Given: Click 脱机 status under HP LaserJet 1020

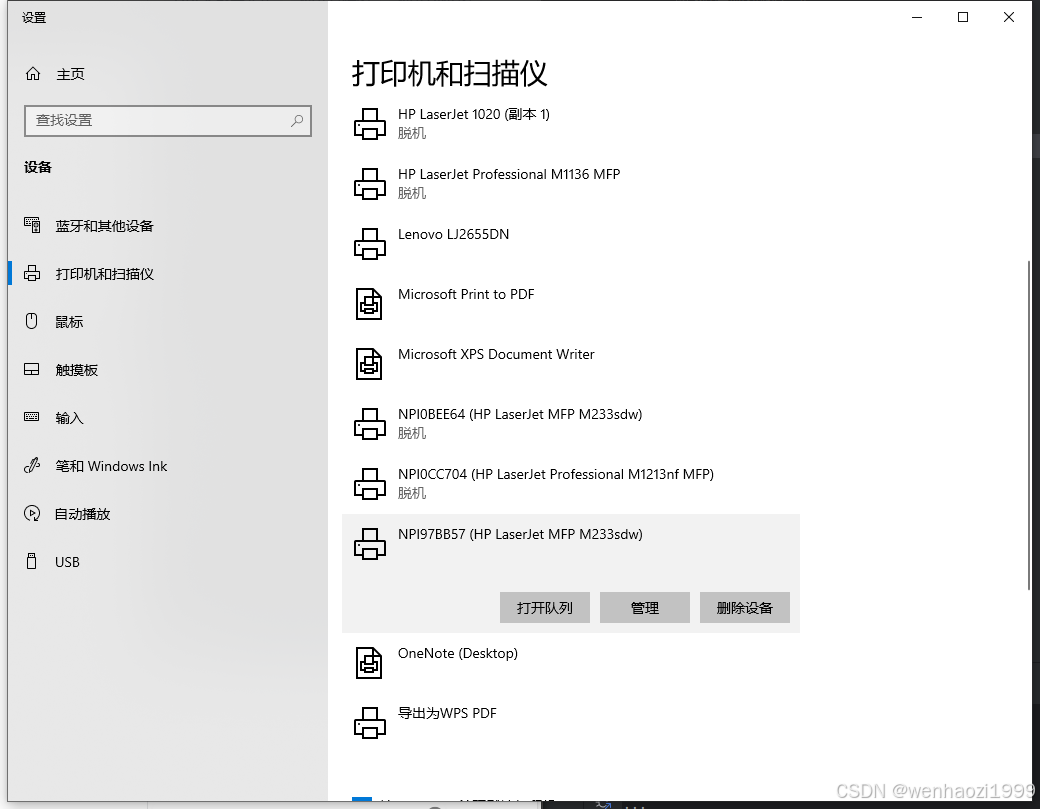Looking at the screenshot, I should point(412,133).
